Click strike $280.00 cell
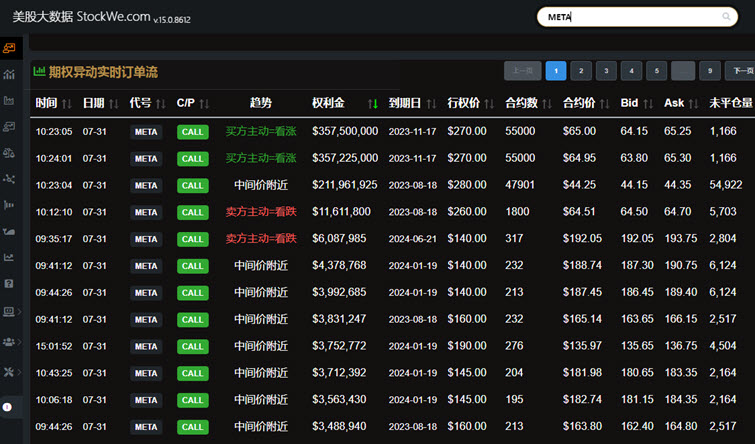Image resolution: width=755 pixels, height=444 pixels. click(467, 185)
